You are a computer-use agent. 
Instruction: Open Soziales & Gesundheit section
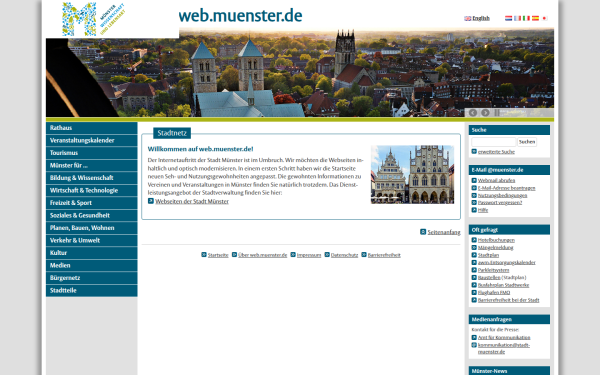pos(91,215)
